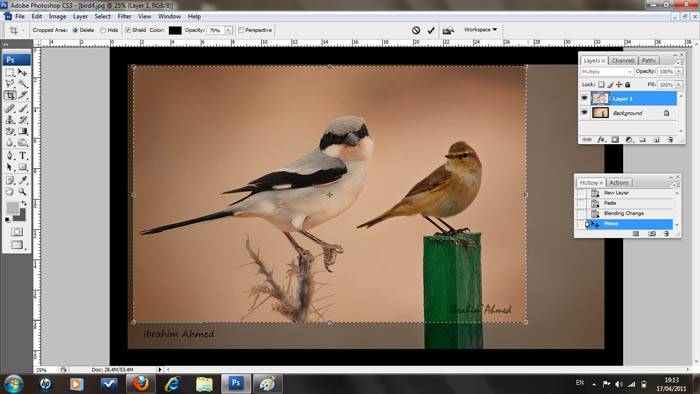The width and height of the screenshot is (700, 394).
Task: Swap foreground and background colors
Action: (23, 203)
